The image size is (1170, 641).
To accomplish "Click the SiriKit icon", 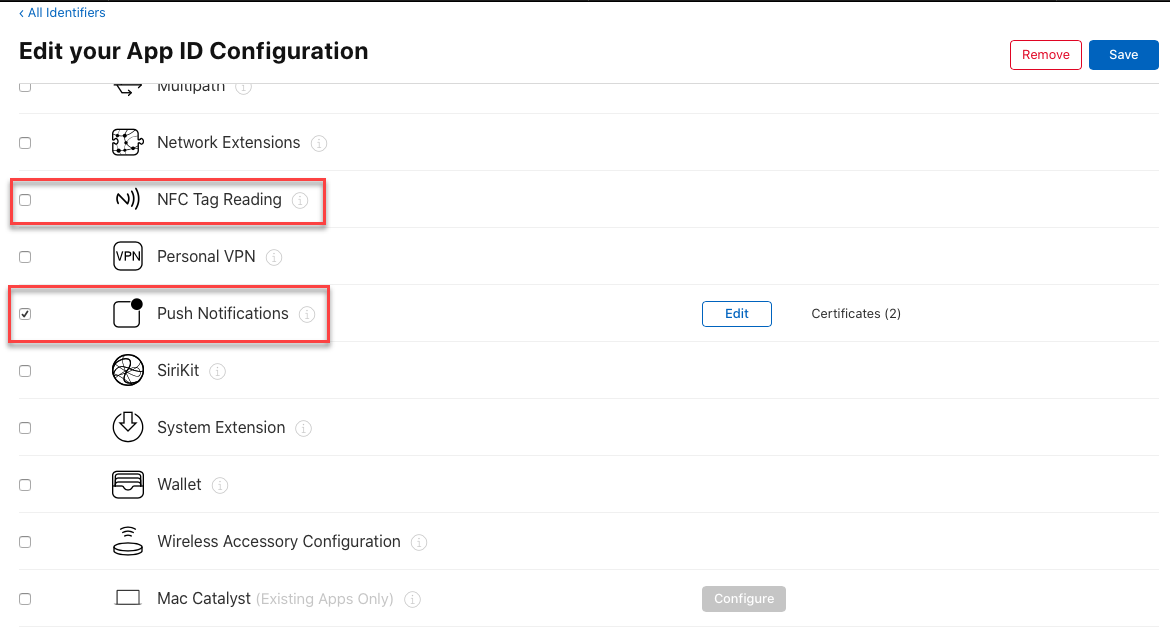I will coord(128,371).
